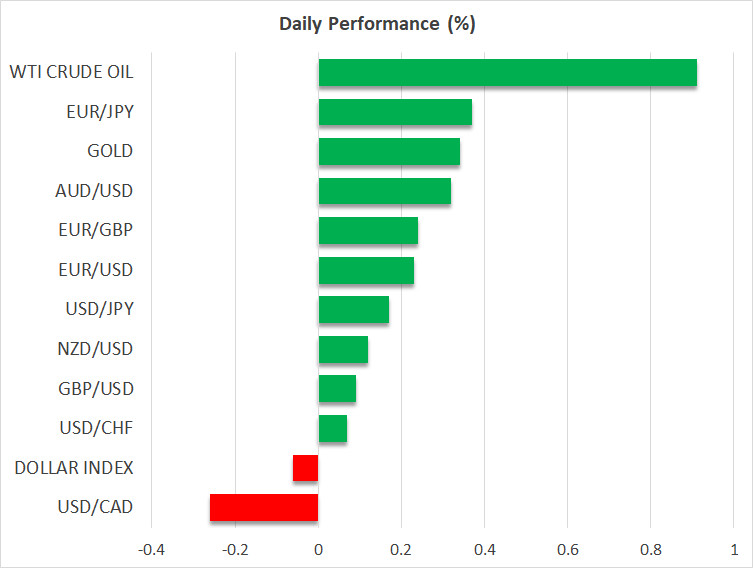Click the USD/CAD category label
Screen dimensions: 753x568
point(97,507)
